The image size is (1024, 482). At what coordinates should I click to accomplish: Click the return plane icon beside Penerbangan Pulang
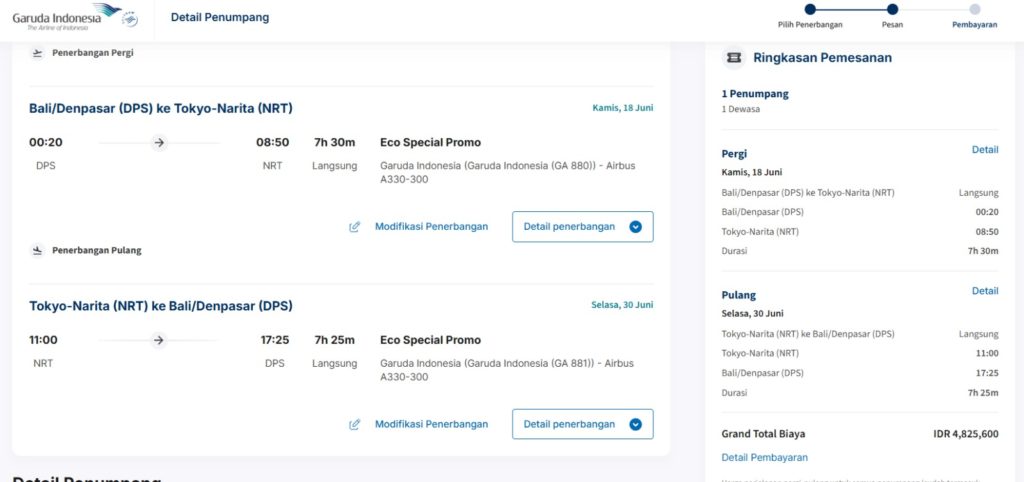pos(38,250)
